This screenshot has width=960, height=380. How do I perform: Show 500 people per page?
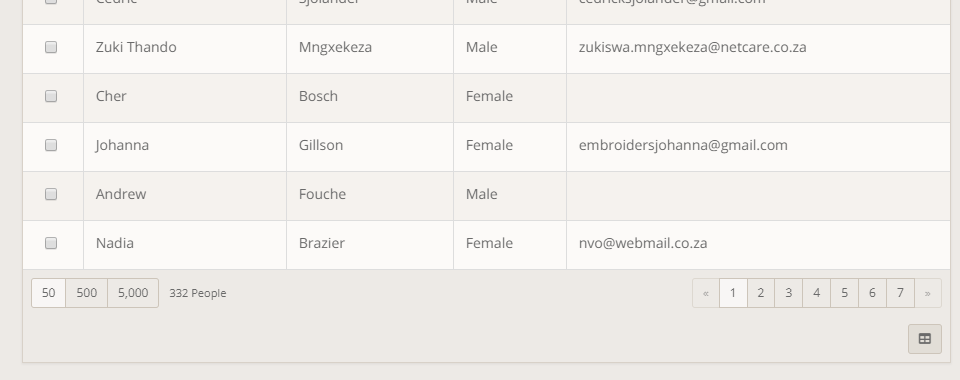(86, 293)
